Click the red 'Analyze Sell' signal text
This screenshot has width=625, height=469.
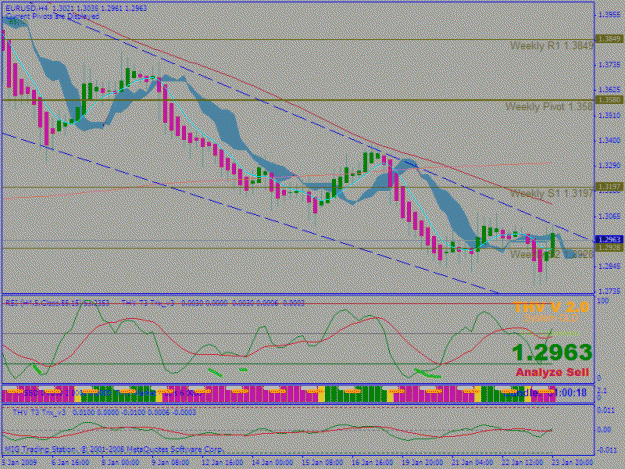(552, 373)
